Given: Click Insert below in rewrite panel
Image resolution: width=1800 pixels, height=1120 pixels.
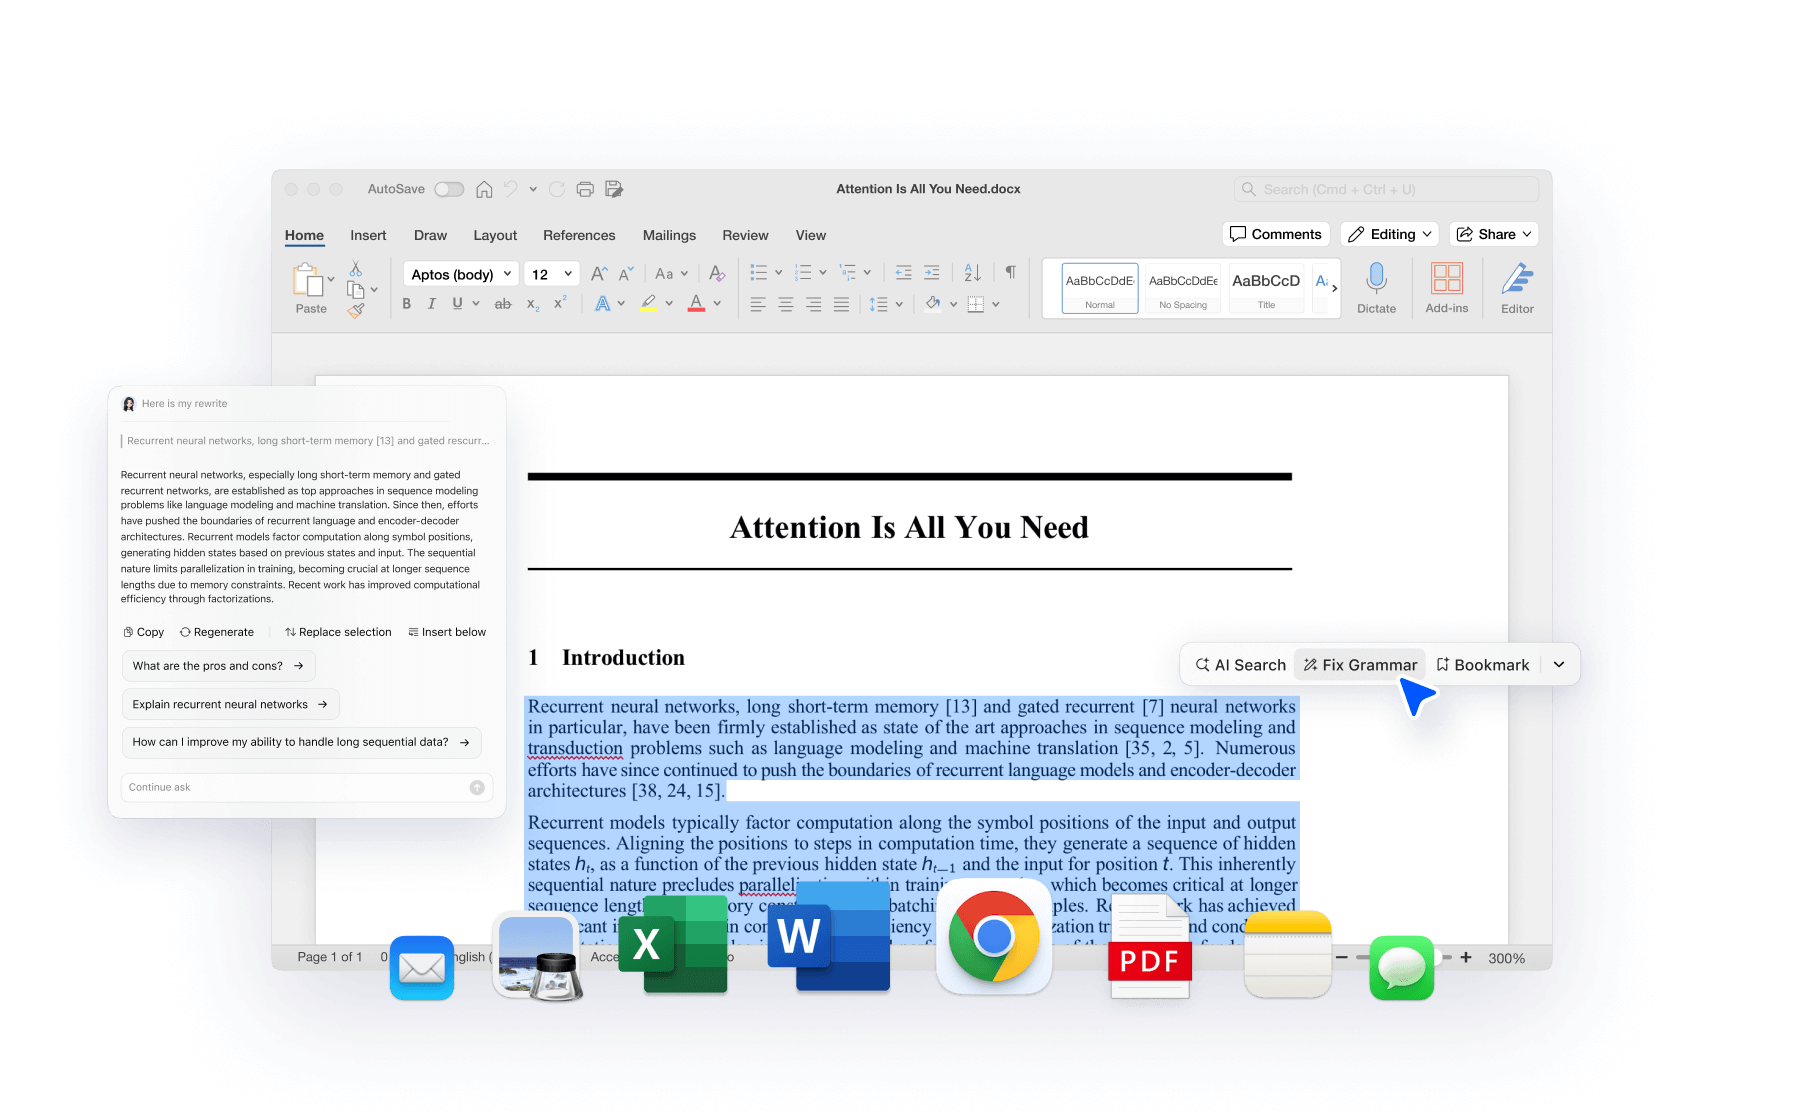Looking at the screenshot, I should coord(447,632).
